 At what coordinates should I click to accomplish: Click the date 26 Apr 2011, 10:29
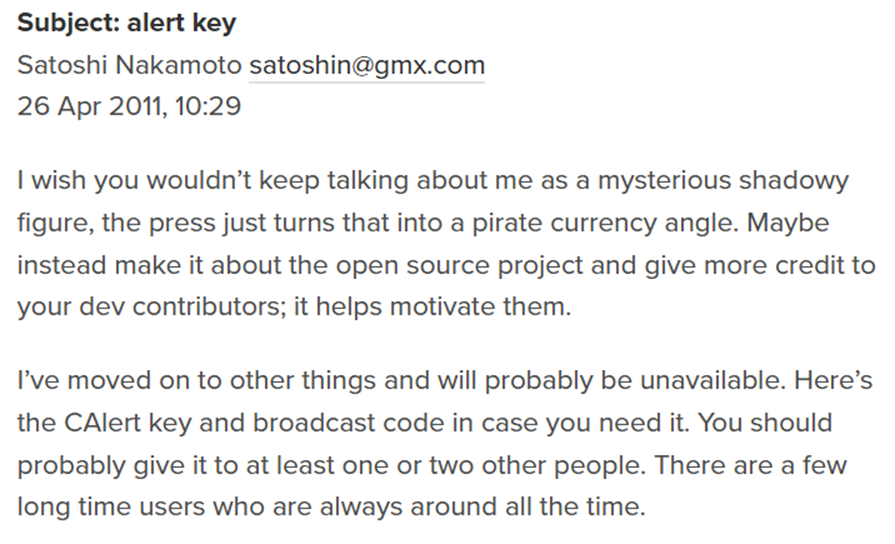129,106
